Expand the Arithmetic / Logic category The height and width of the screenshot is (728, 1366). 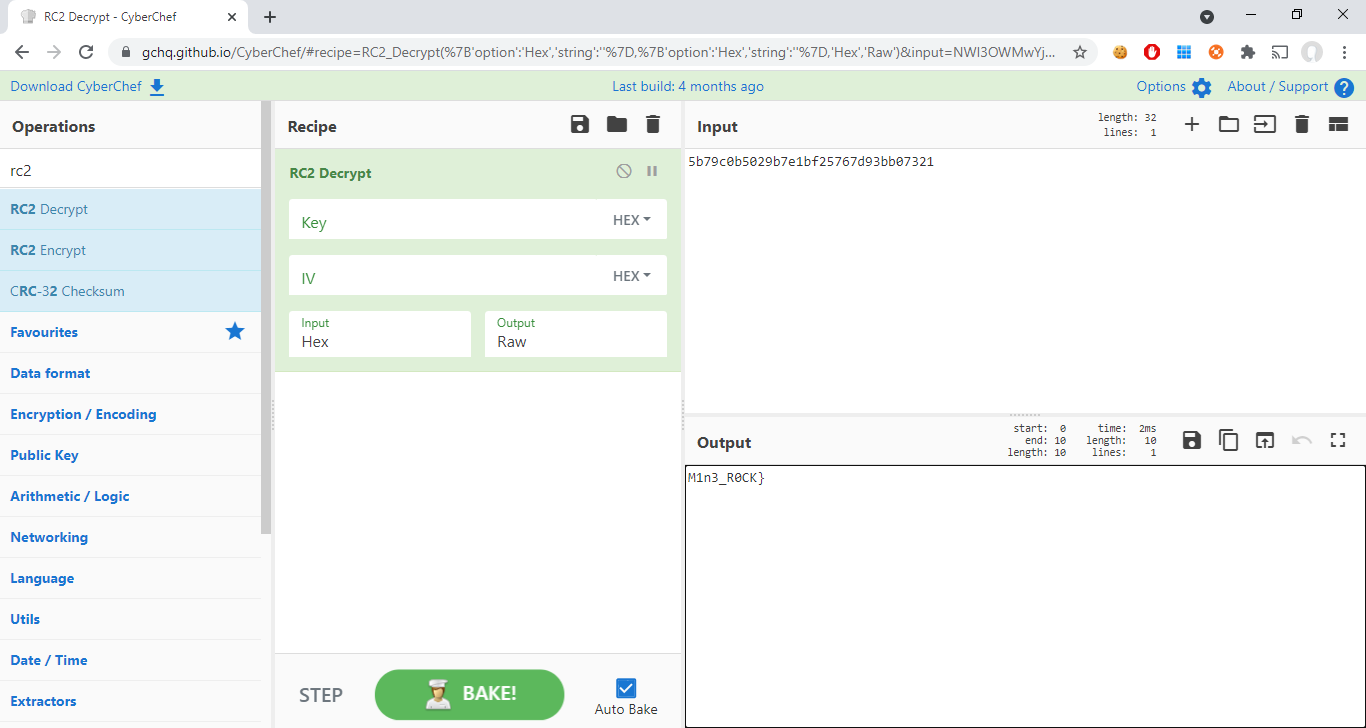(x=130, y=496)
